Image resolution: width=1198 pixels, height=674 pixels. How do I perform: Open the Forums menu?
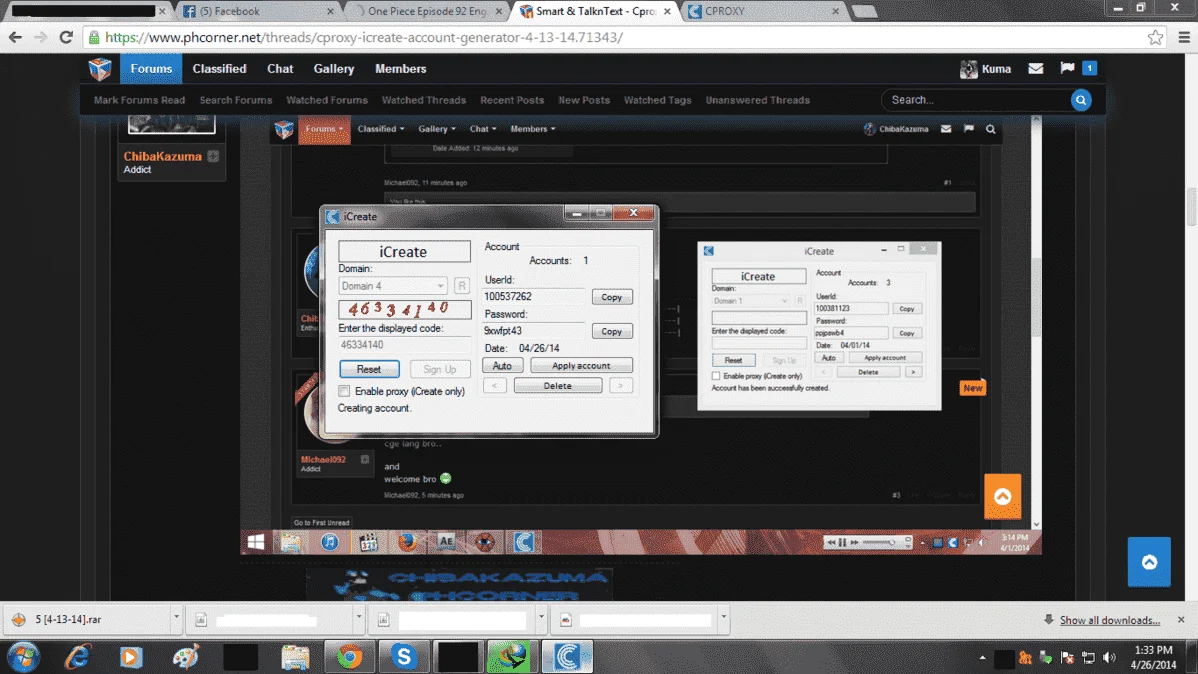point(151,69)
